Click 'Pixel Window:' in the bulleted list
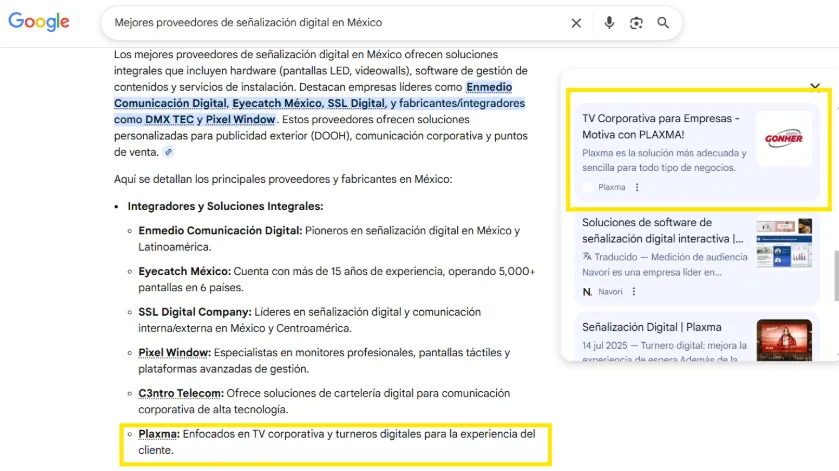 coord(174,353)
